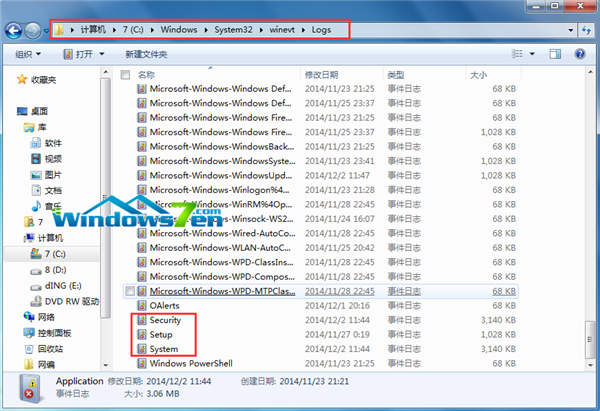Select the OAlerts log file
Image resolution: width=600 pixels, height=411 pixels.
(165, 306)
